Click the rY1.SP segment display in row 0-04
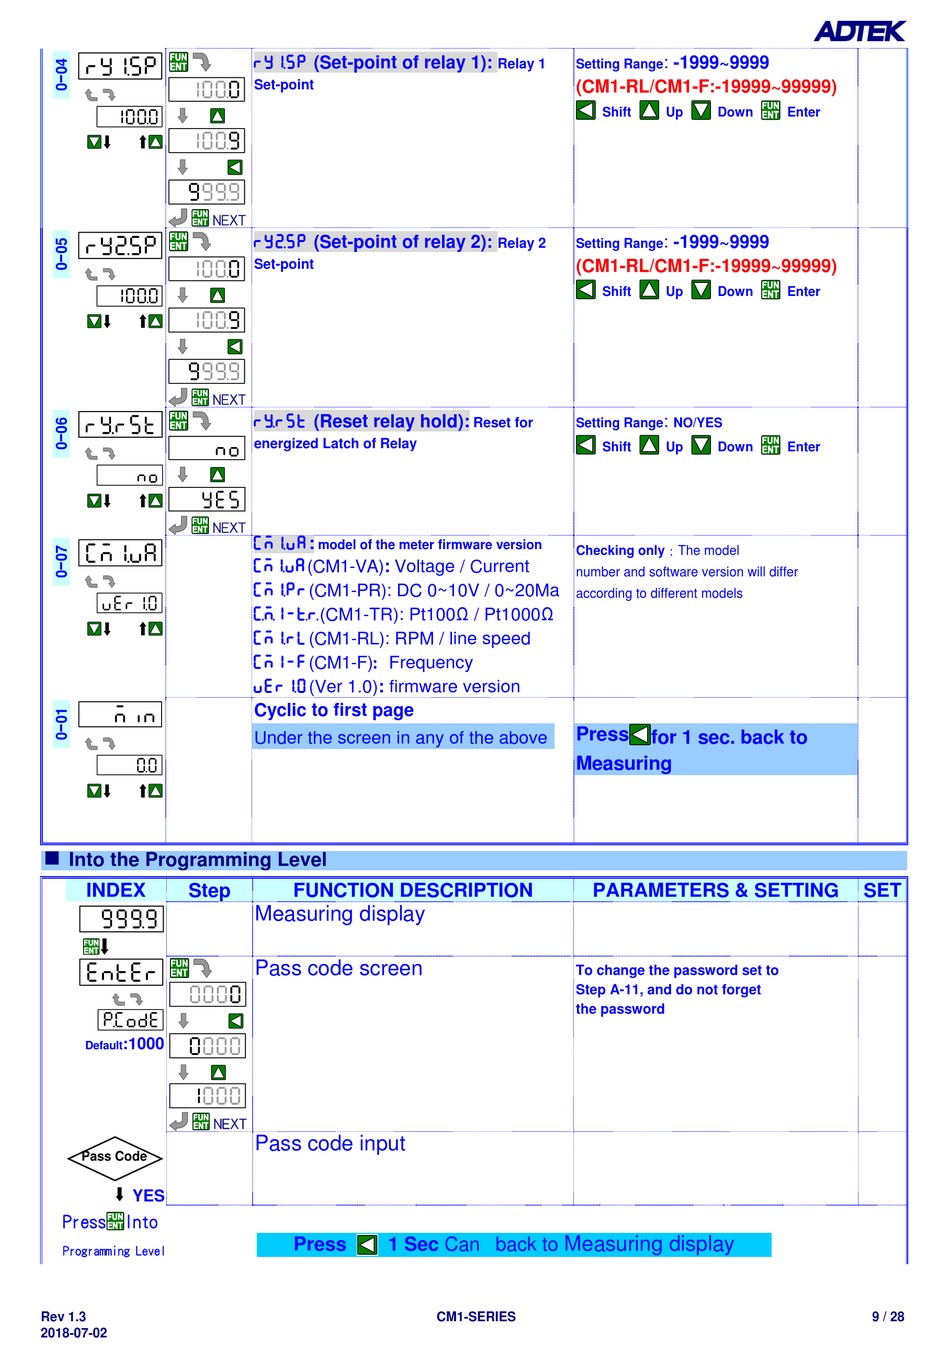 120,66
